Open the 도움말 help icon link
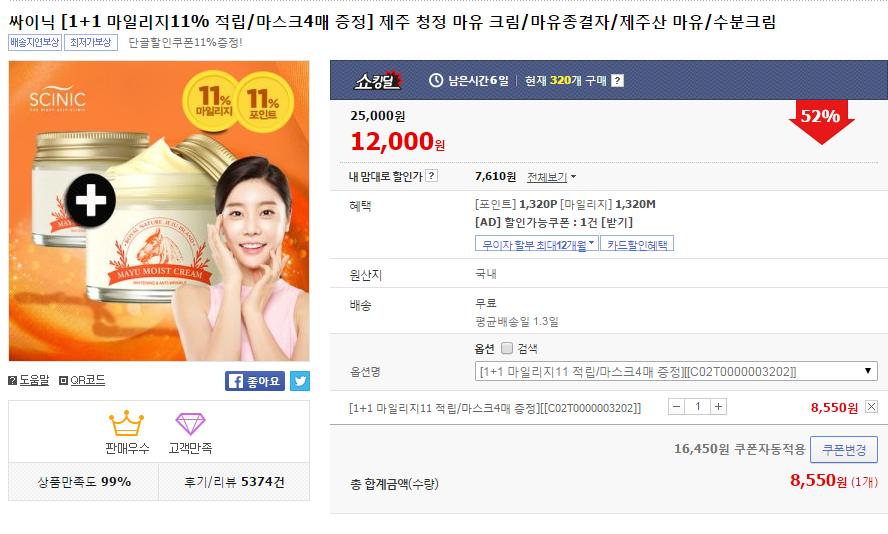 pyautogui.click(x=29, y=380)
